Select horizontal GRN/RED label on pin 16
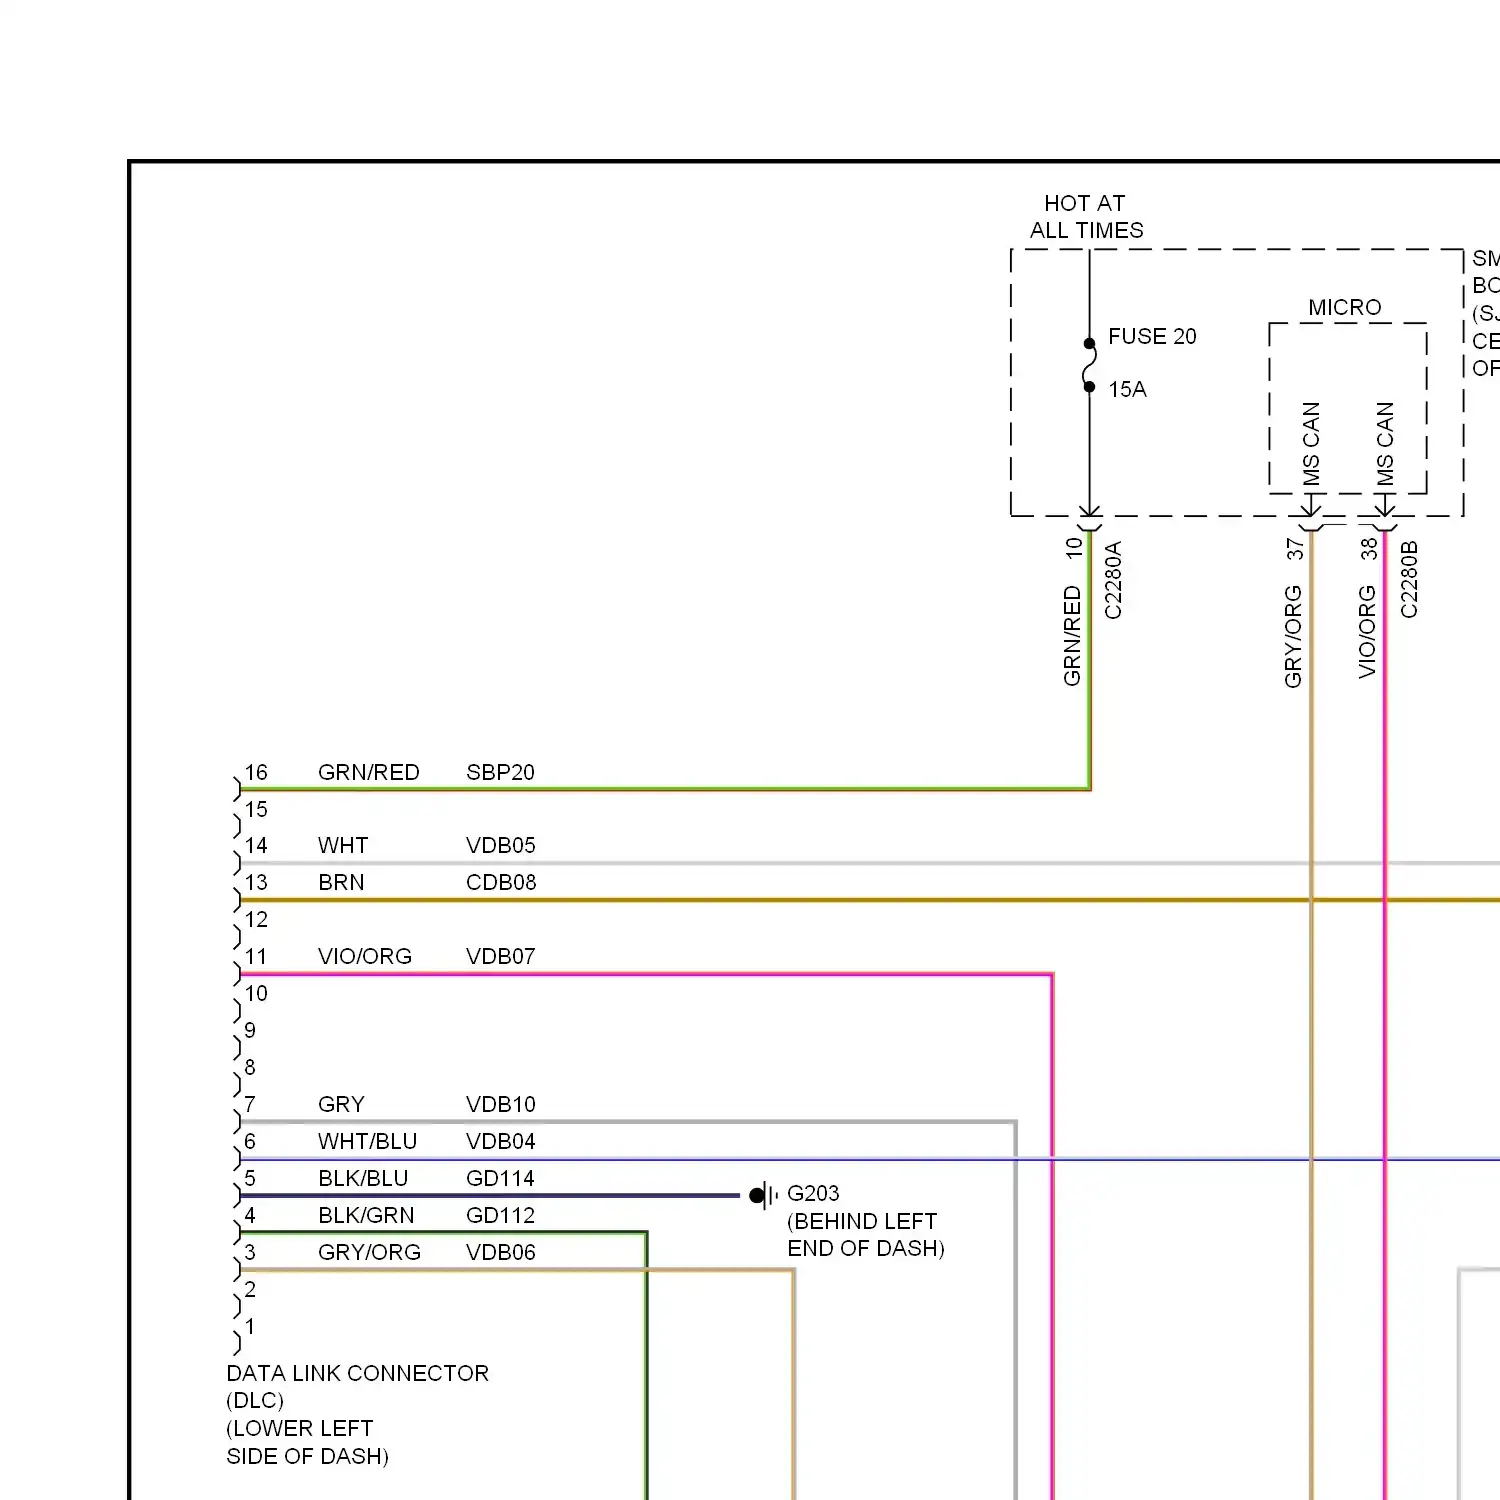The image size is (1500, 1500). click(368, 772)
